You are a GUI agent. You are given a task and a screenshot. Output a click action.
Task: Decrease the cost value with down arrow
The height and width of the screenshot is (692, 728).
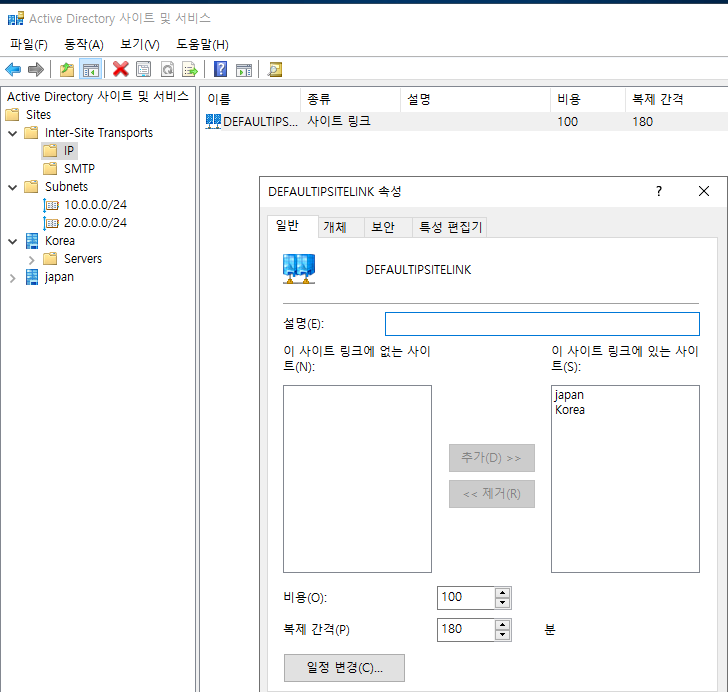click(502, 603)
